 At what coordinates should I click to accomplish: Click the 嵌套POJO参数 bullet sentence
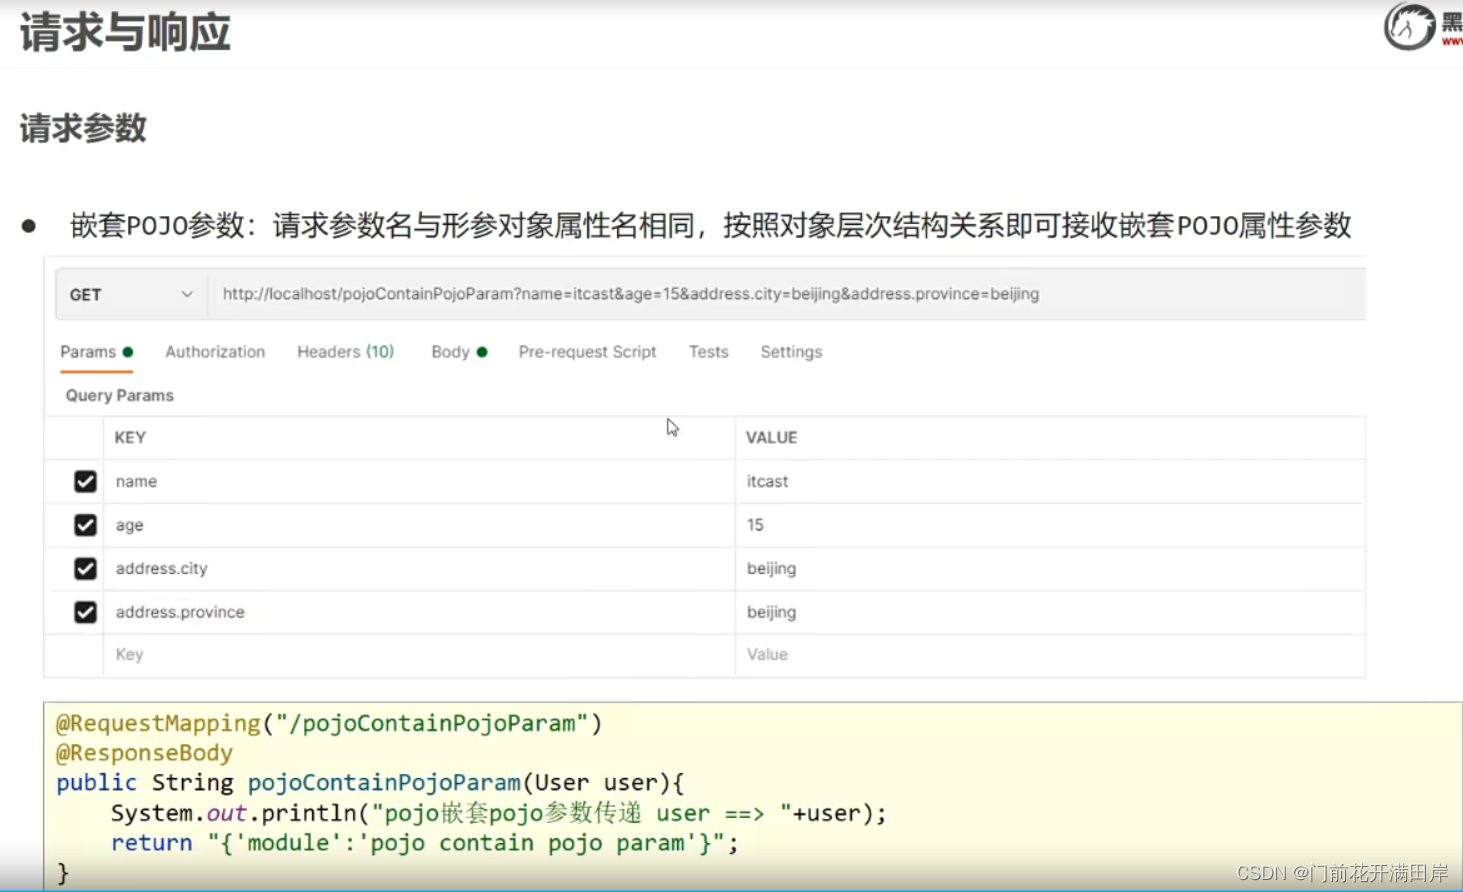(x=710, y=225)
